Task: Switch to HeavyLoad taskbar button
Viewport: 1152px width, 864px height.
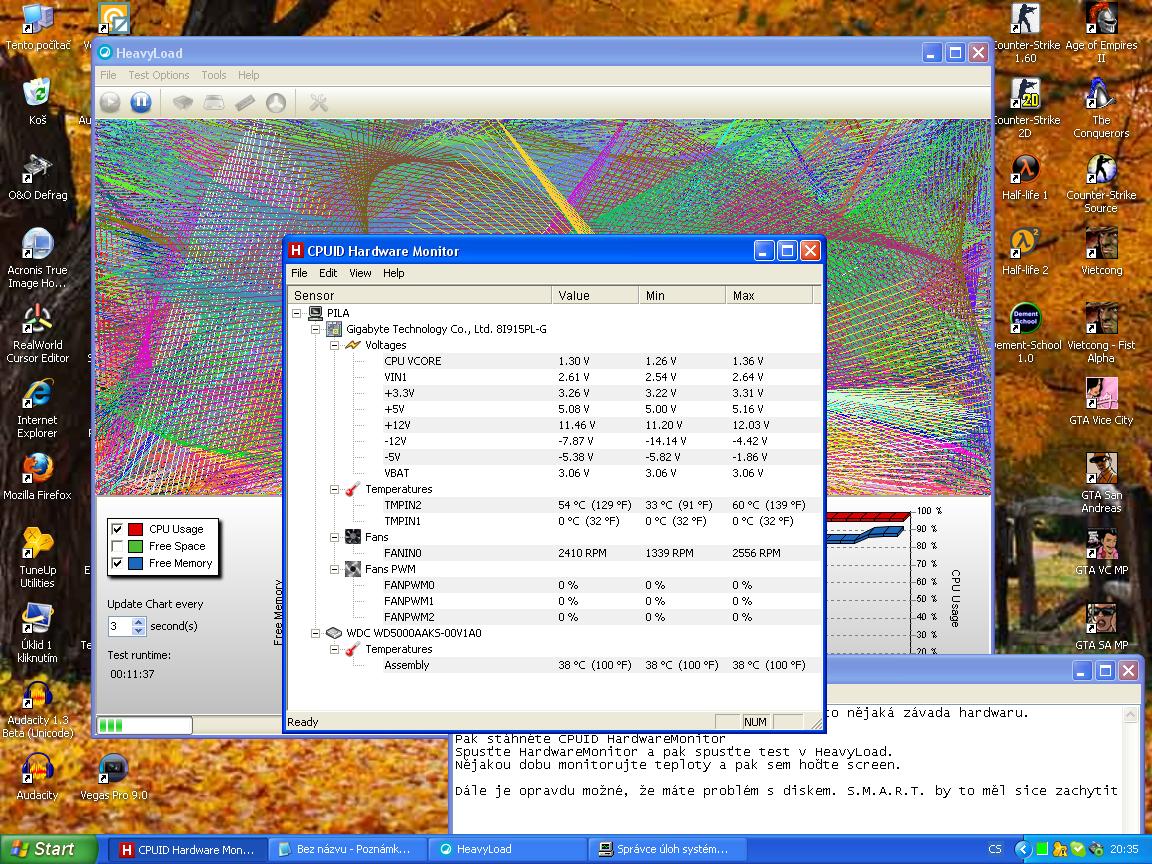Action: coord(507,849)
